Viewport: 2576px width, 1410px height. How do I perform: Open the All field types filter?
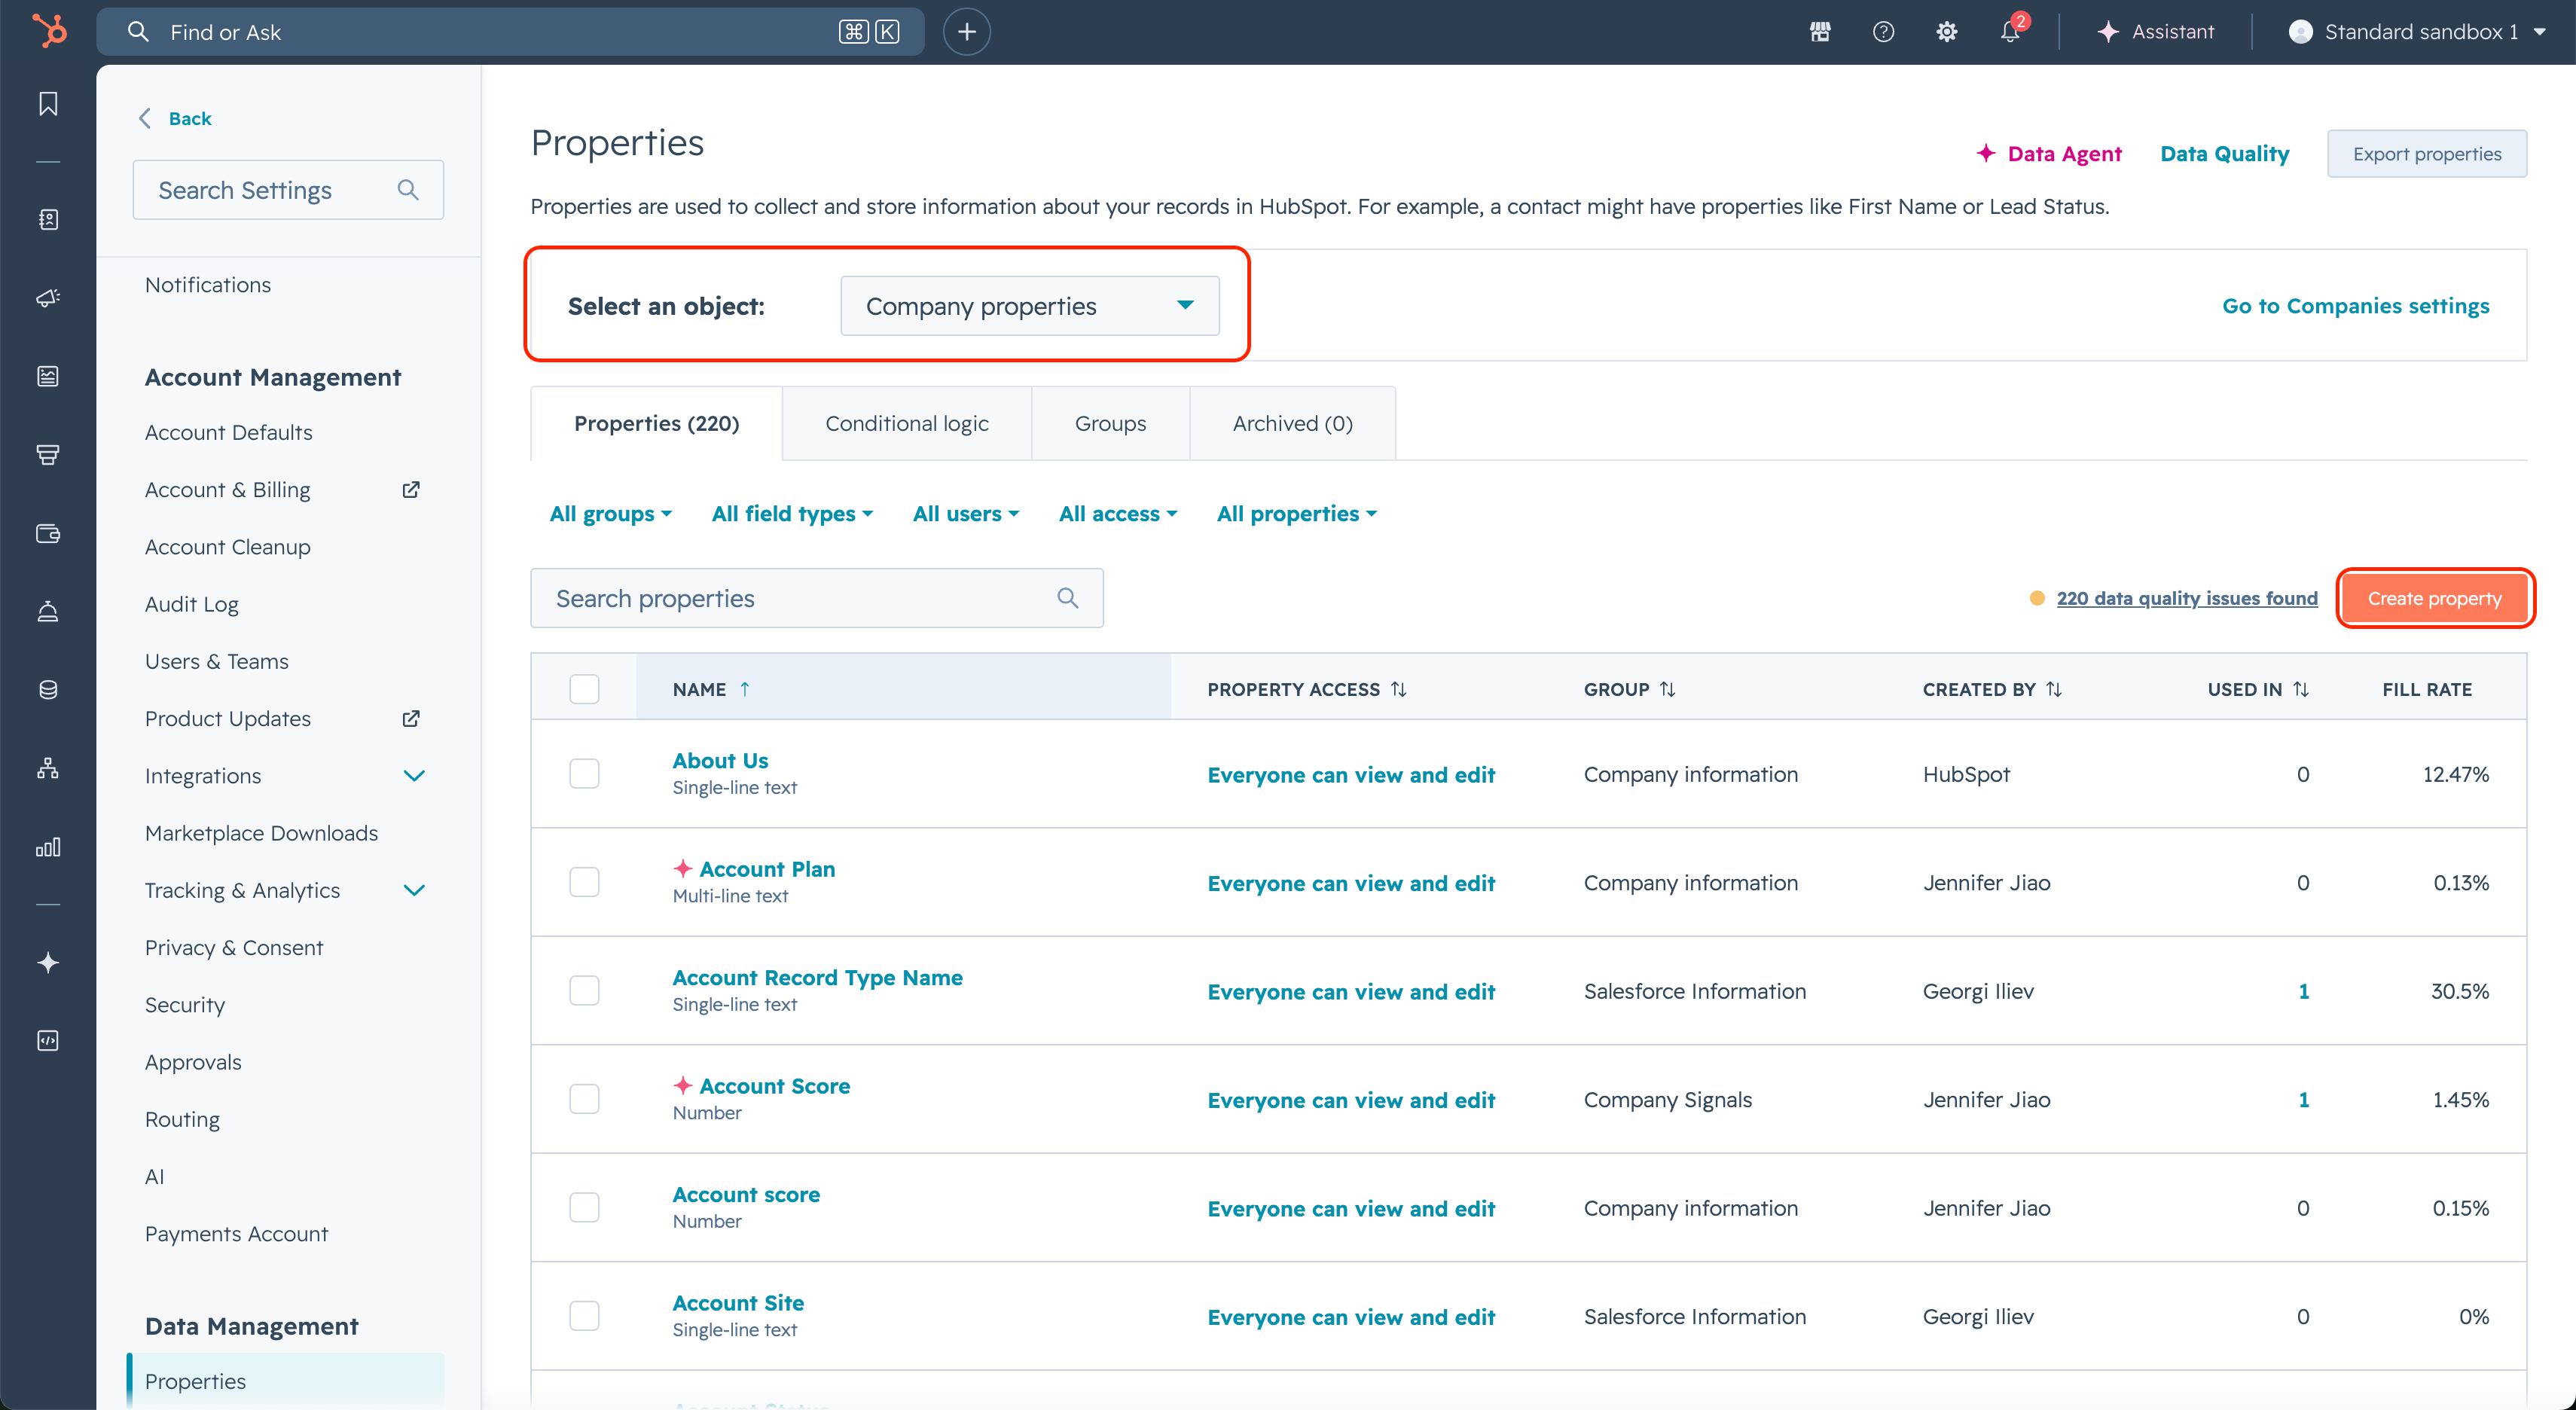coord(792,514)
